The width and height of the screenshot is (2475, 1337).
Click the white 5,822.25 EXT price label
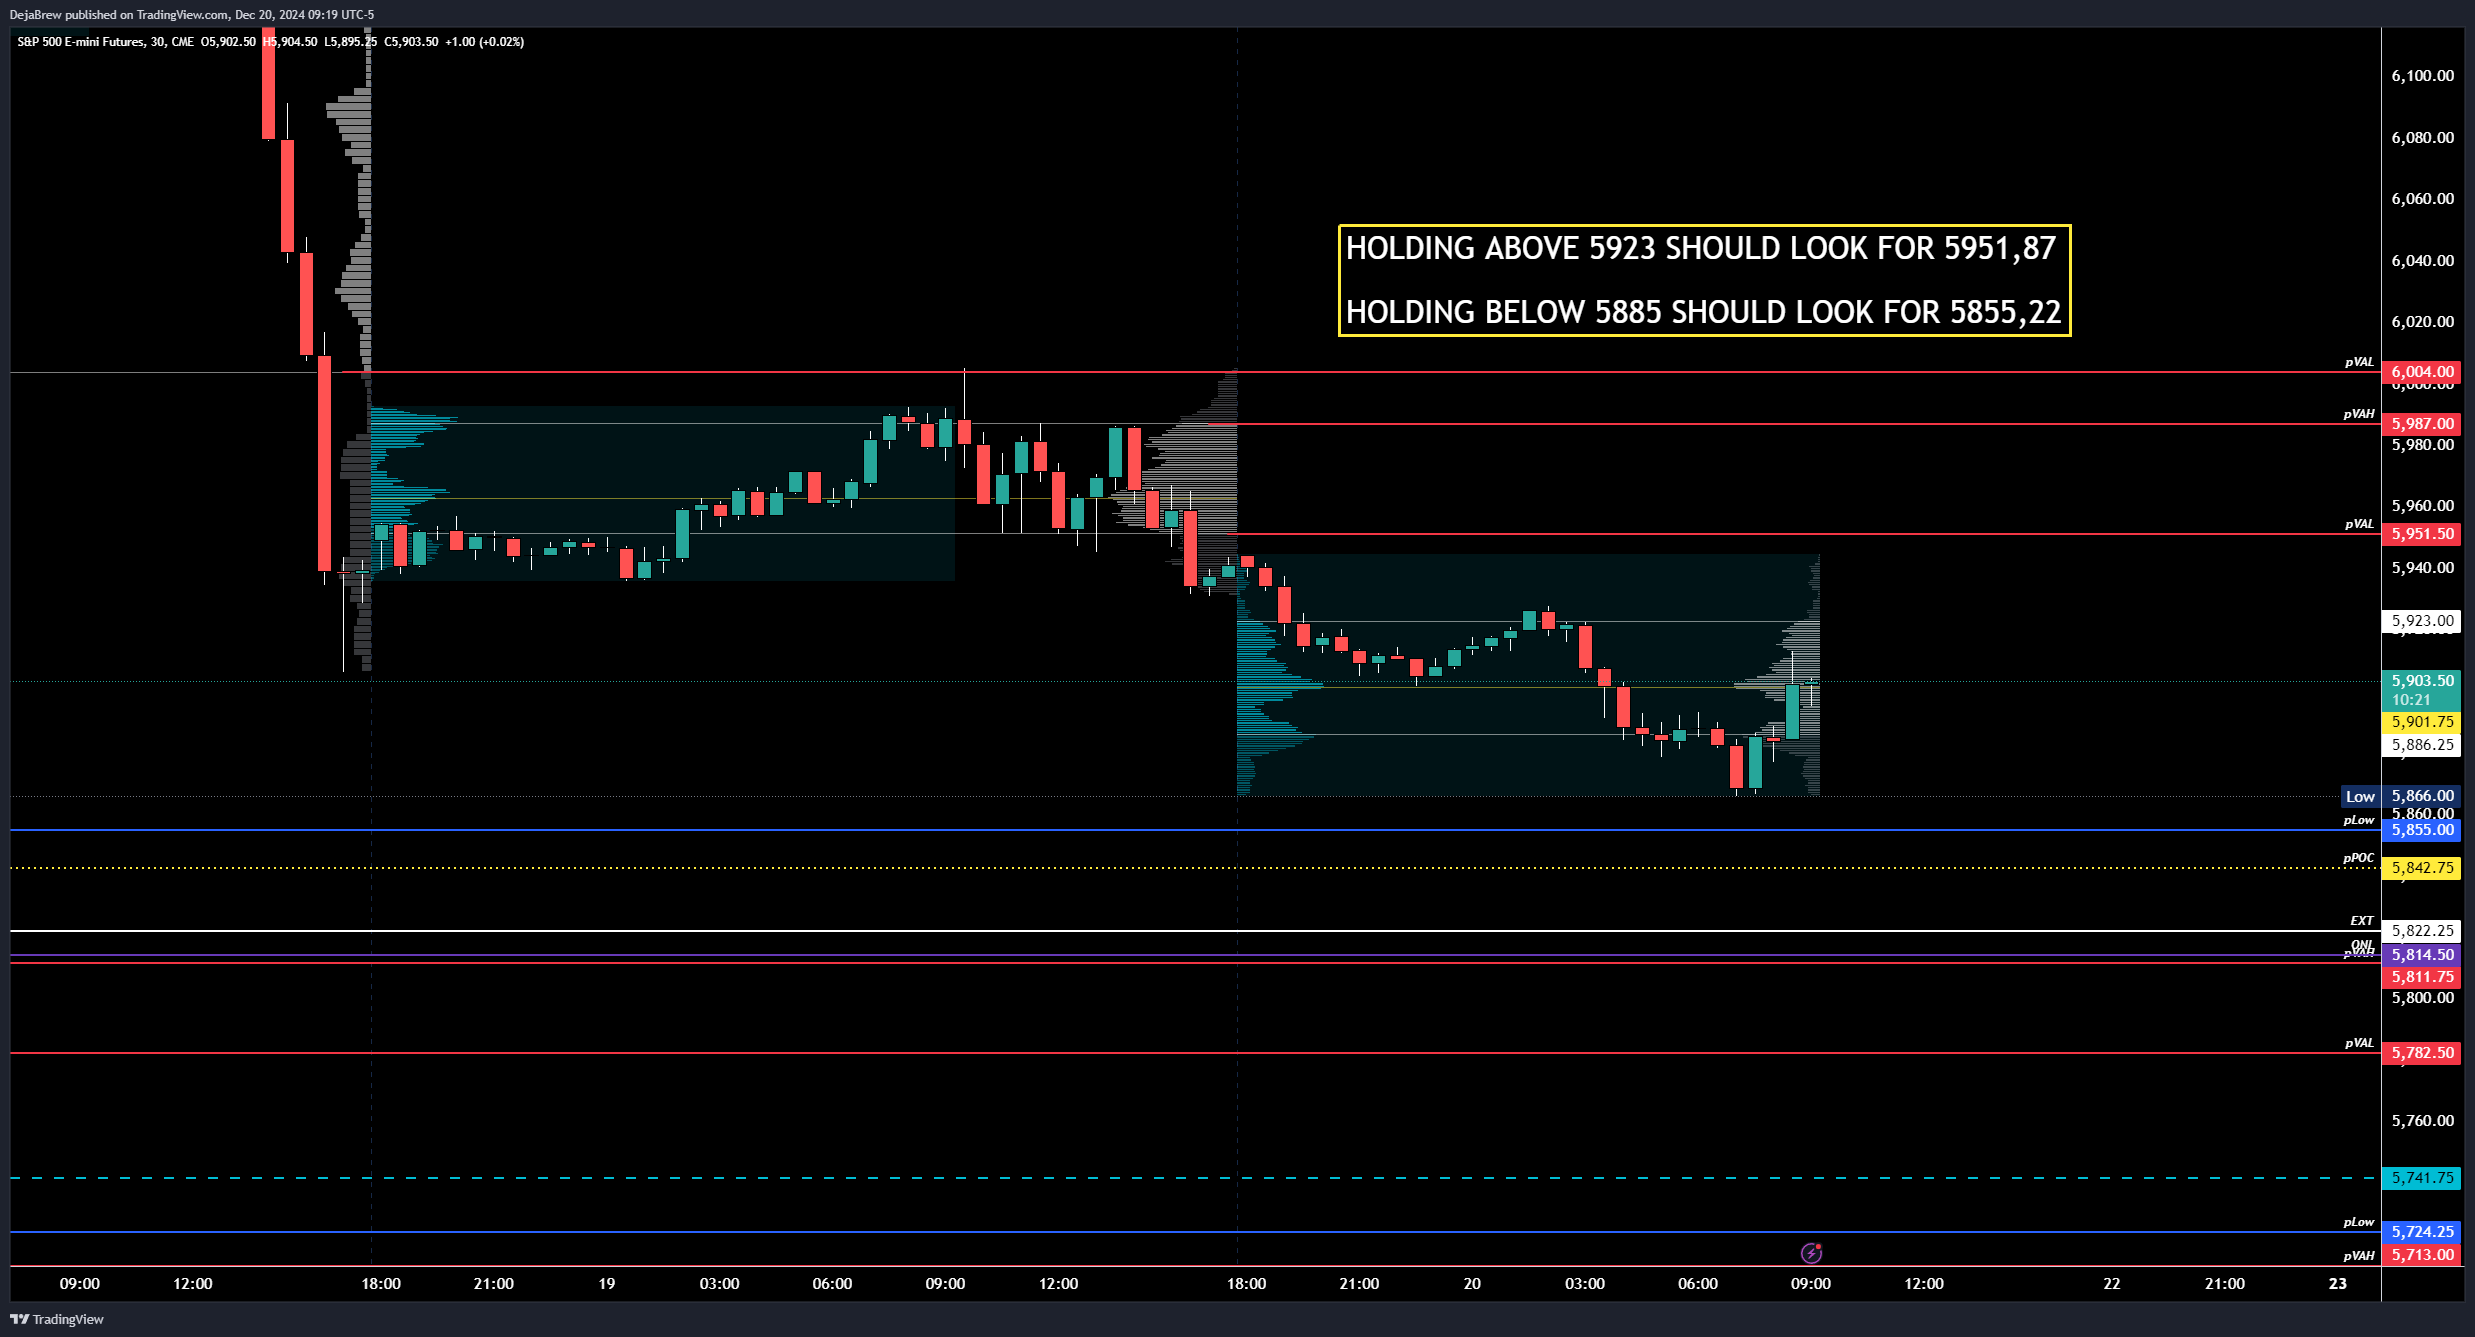[x=2421, y=931]
